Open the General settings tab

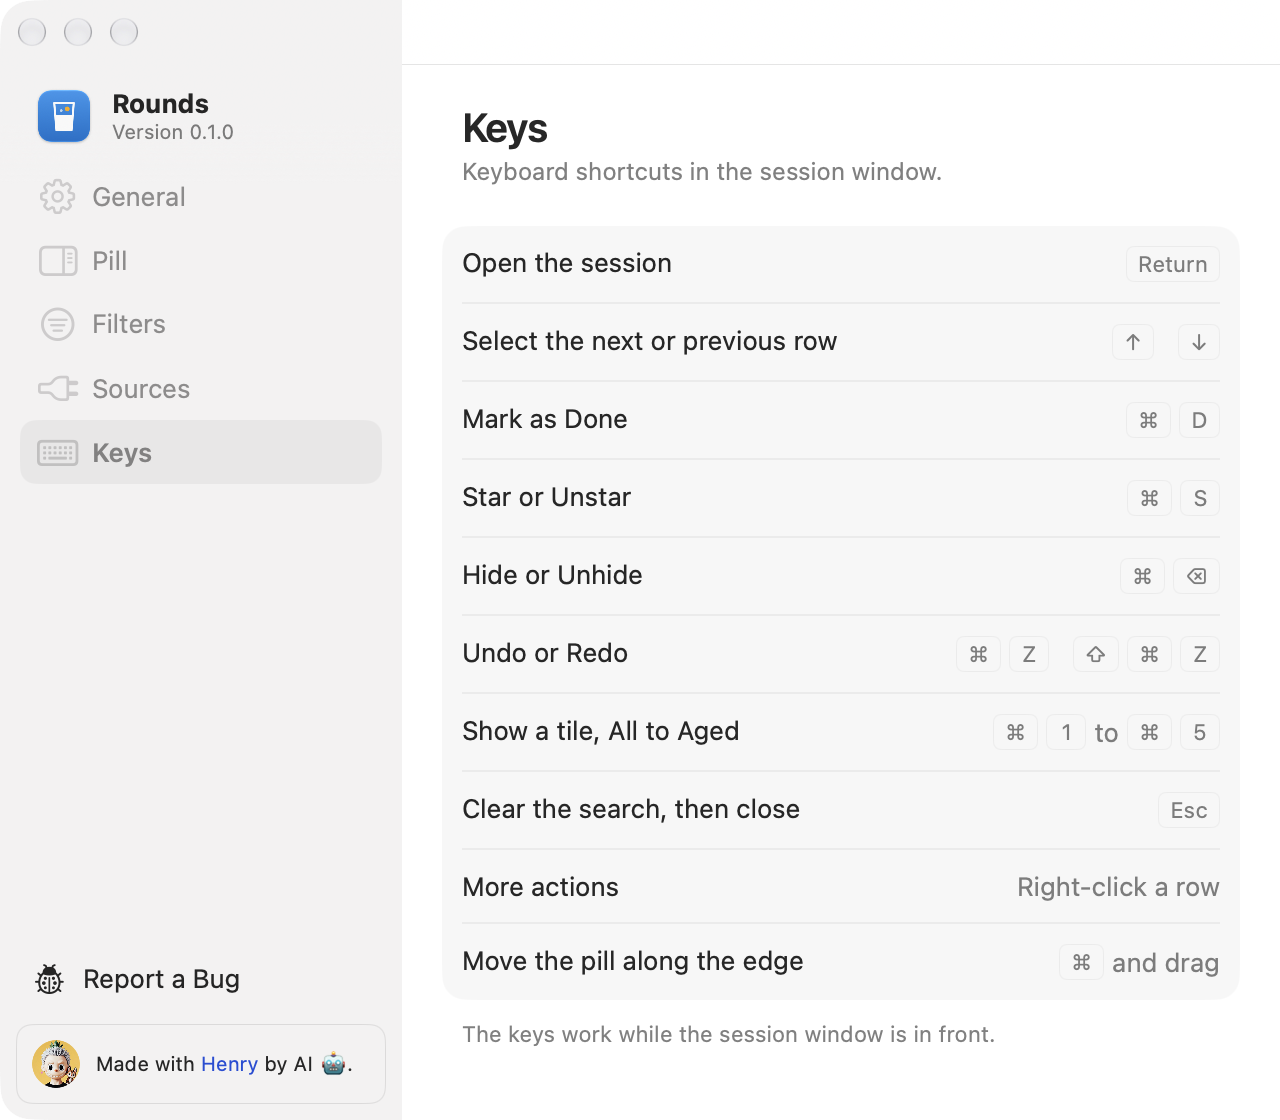pyautogui.click(x=201, y=197)
